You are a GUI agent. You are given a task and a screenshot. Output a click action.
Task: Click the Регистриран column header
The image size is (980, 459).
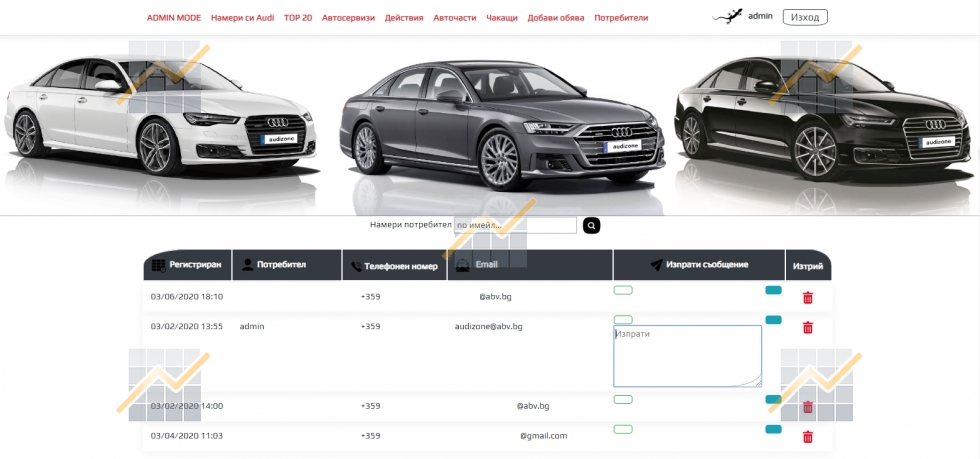(188, 265)
